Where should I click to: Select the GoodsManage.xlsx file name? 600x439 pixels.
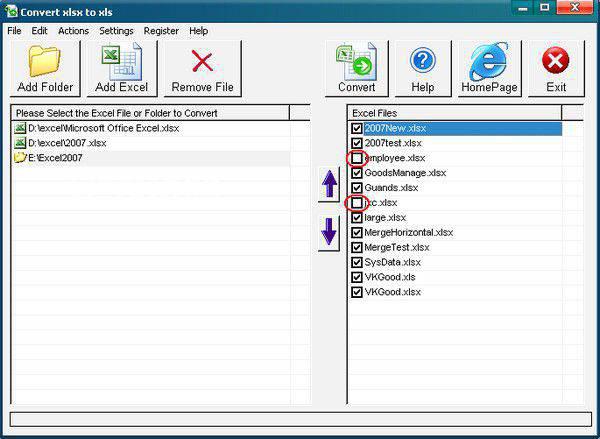click(x=405, y=173)
